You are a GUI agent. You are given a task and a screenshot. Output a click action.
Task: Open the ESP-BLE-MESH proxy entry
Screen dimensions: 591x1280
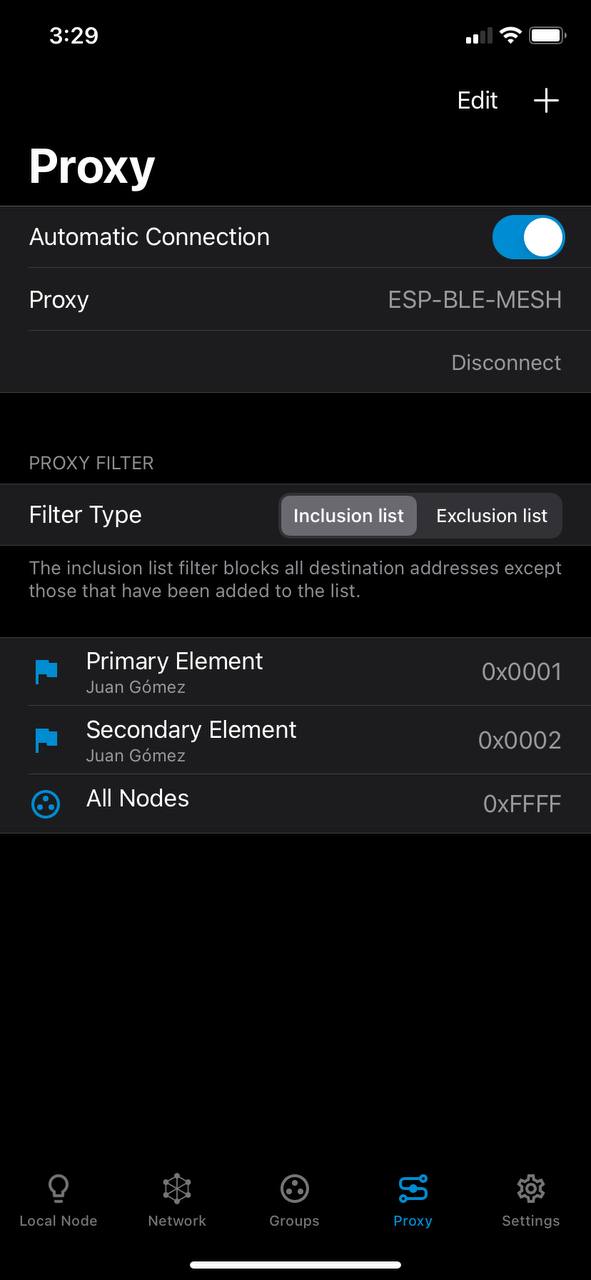coord(295,299)
